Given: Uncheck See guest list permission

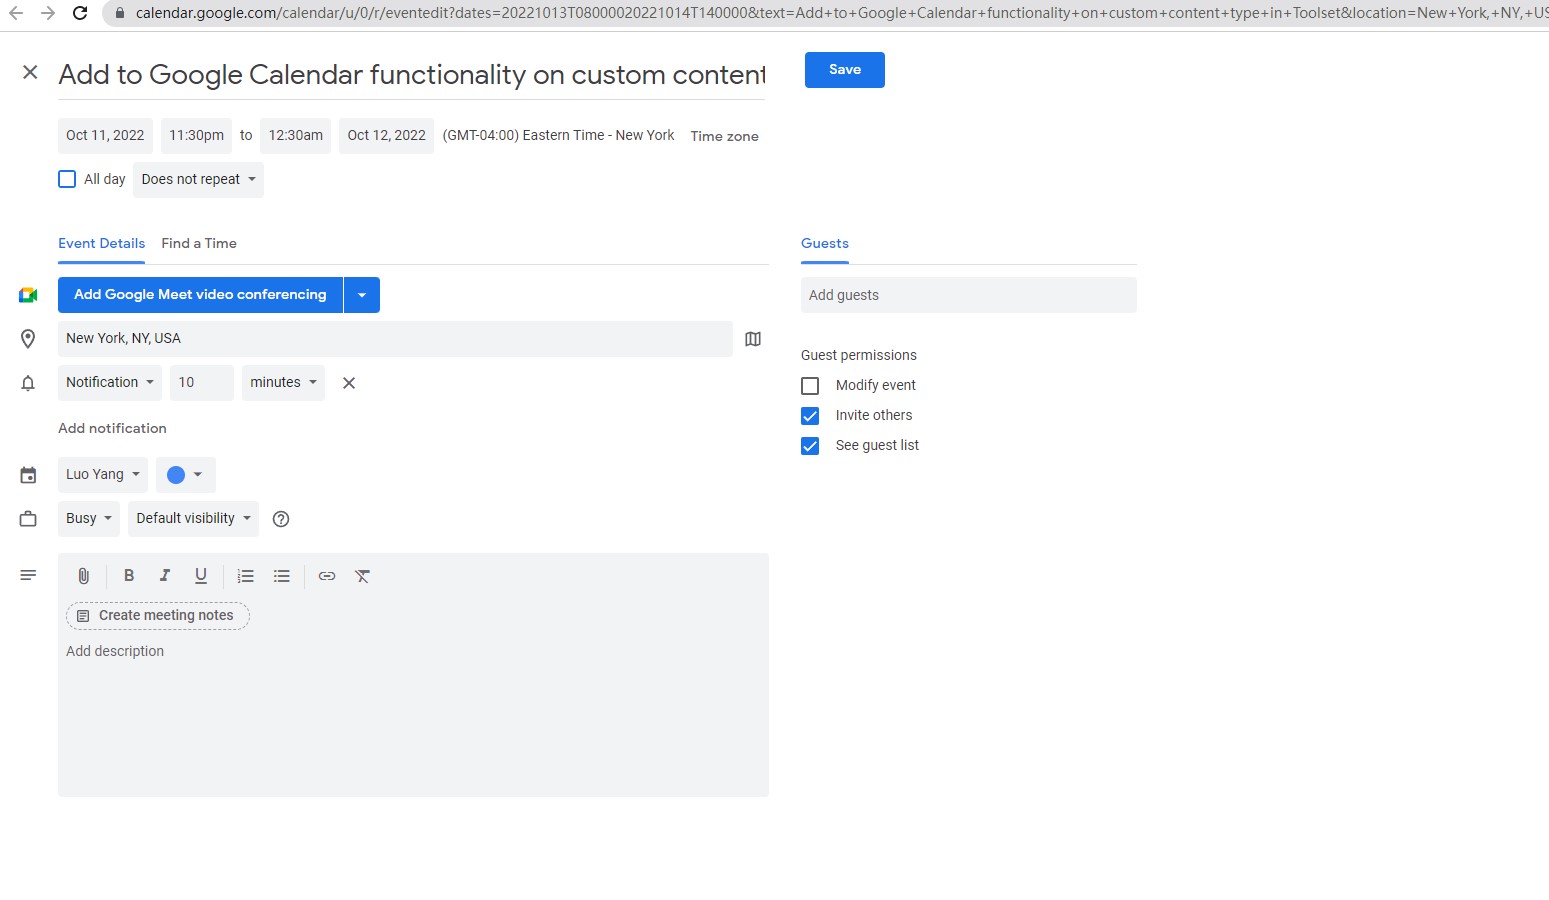Looking at the screenshot, I should (x=810, y=446).
